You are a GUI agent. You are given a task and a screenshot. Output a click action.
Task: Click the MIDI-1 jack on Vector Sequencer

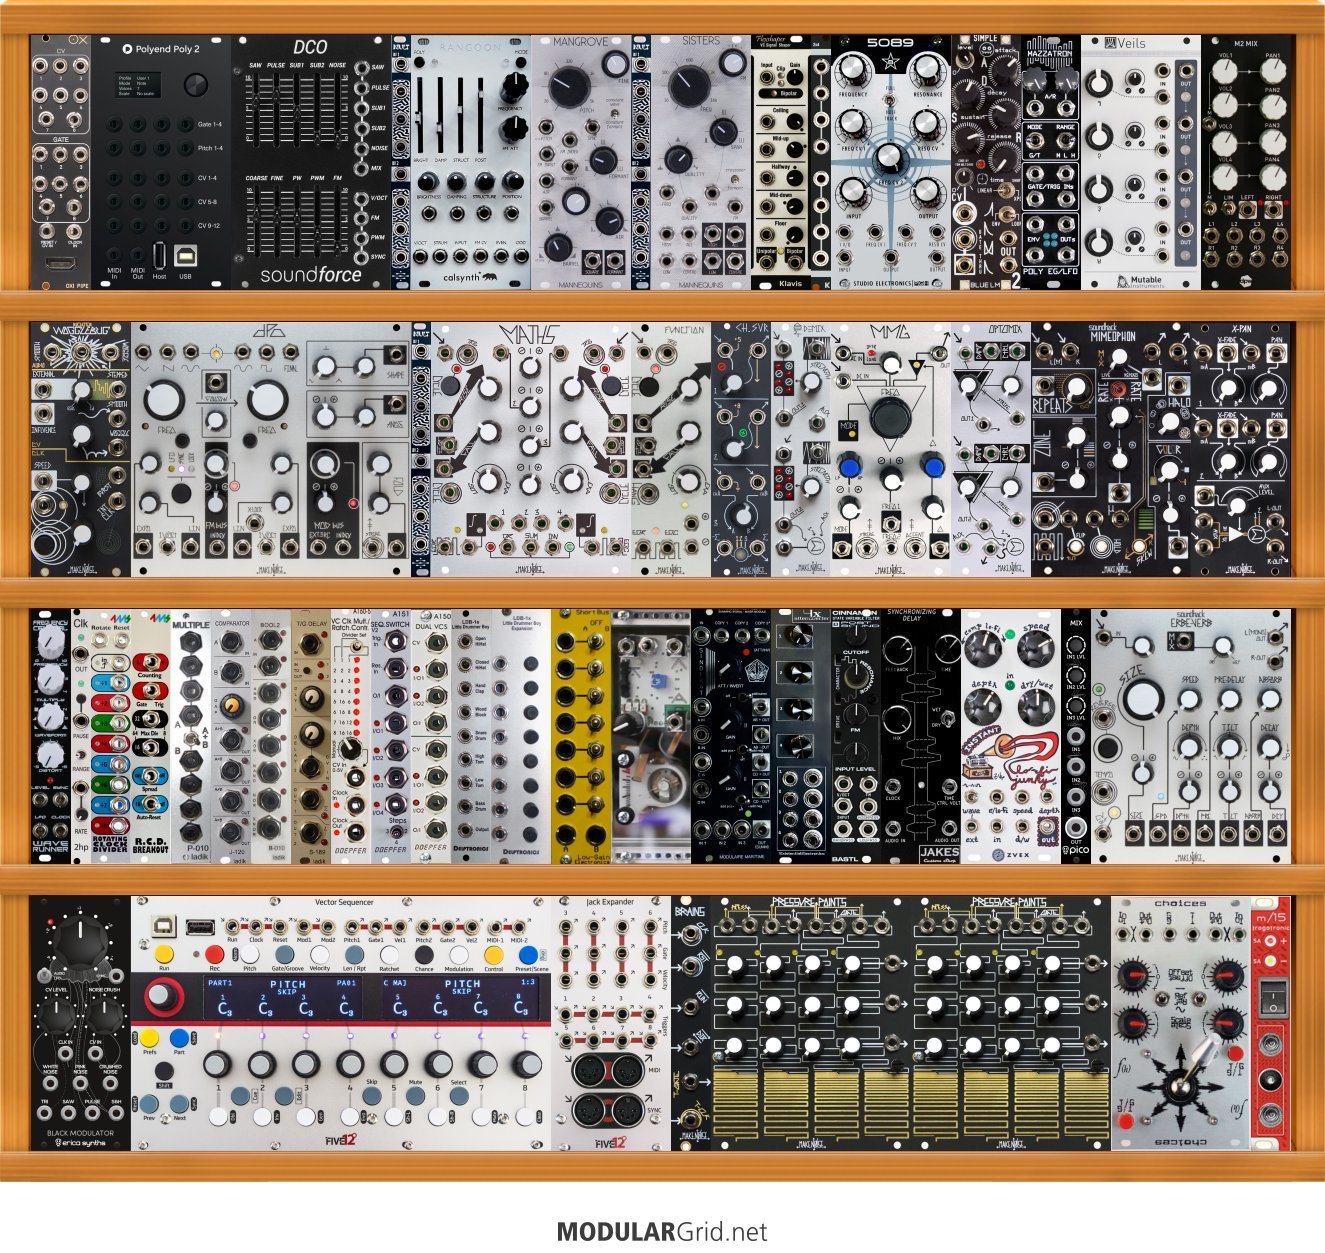pos(495,925)
